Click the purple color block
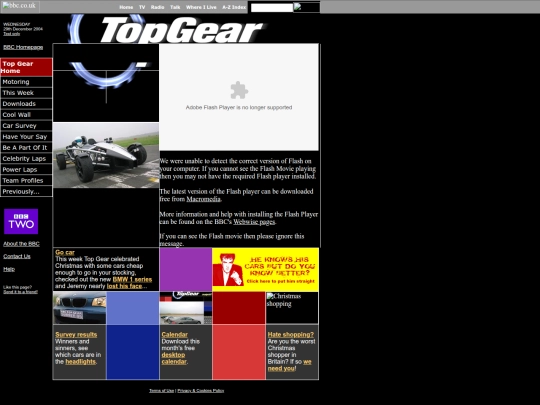Viewport: 540px width, 405px height. pyautogui.click(x=186, y=269)
